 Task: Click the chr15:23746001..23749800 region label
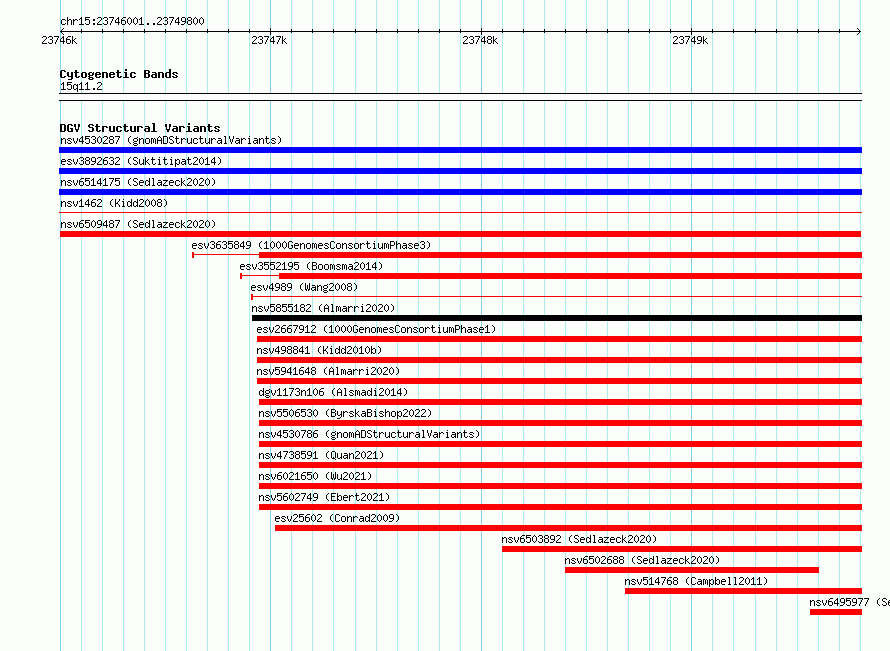click(132, 21)
